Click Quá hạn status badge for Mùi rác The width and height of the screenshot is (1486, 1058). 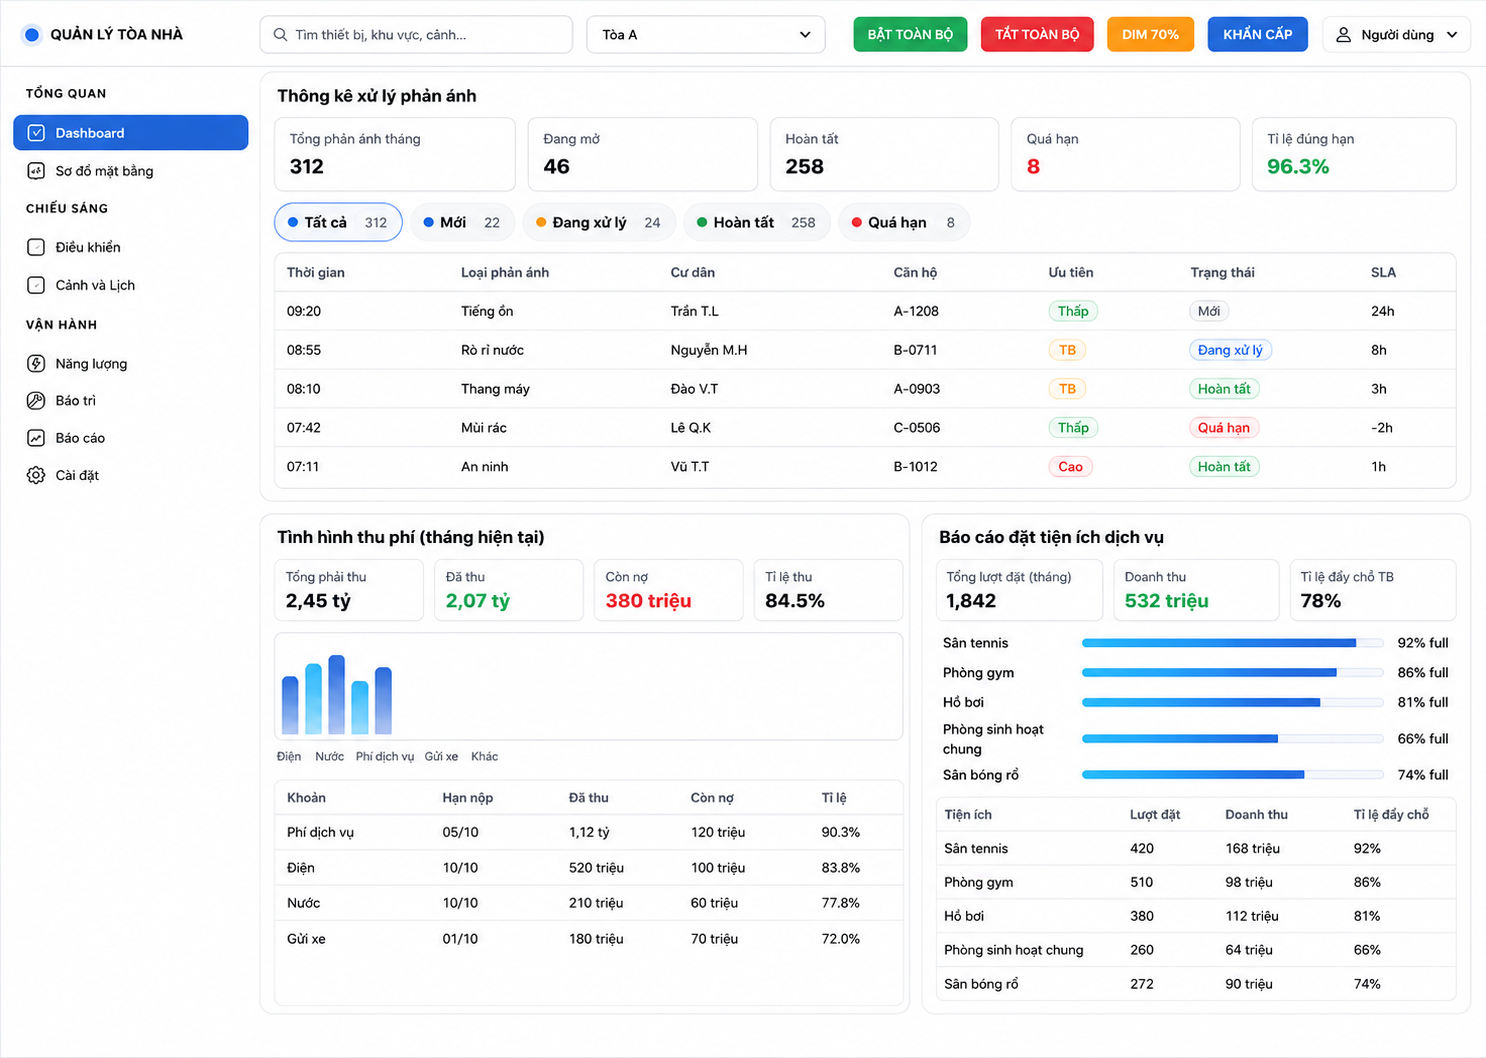click(x=1224, y=428)
